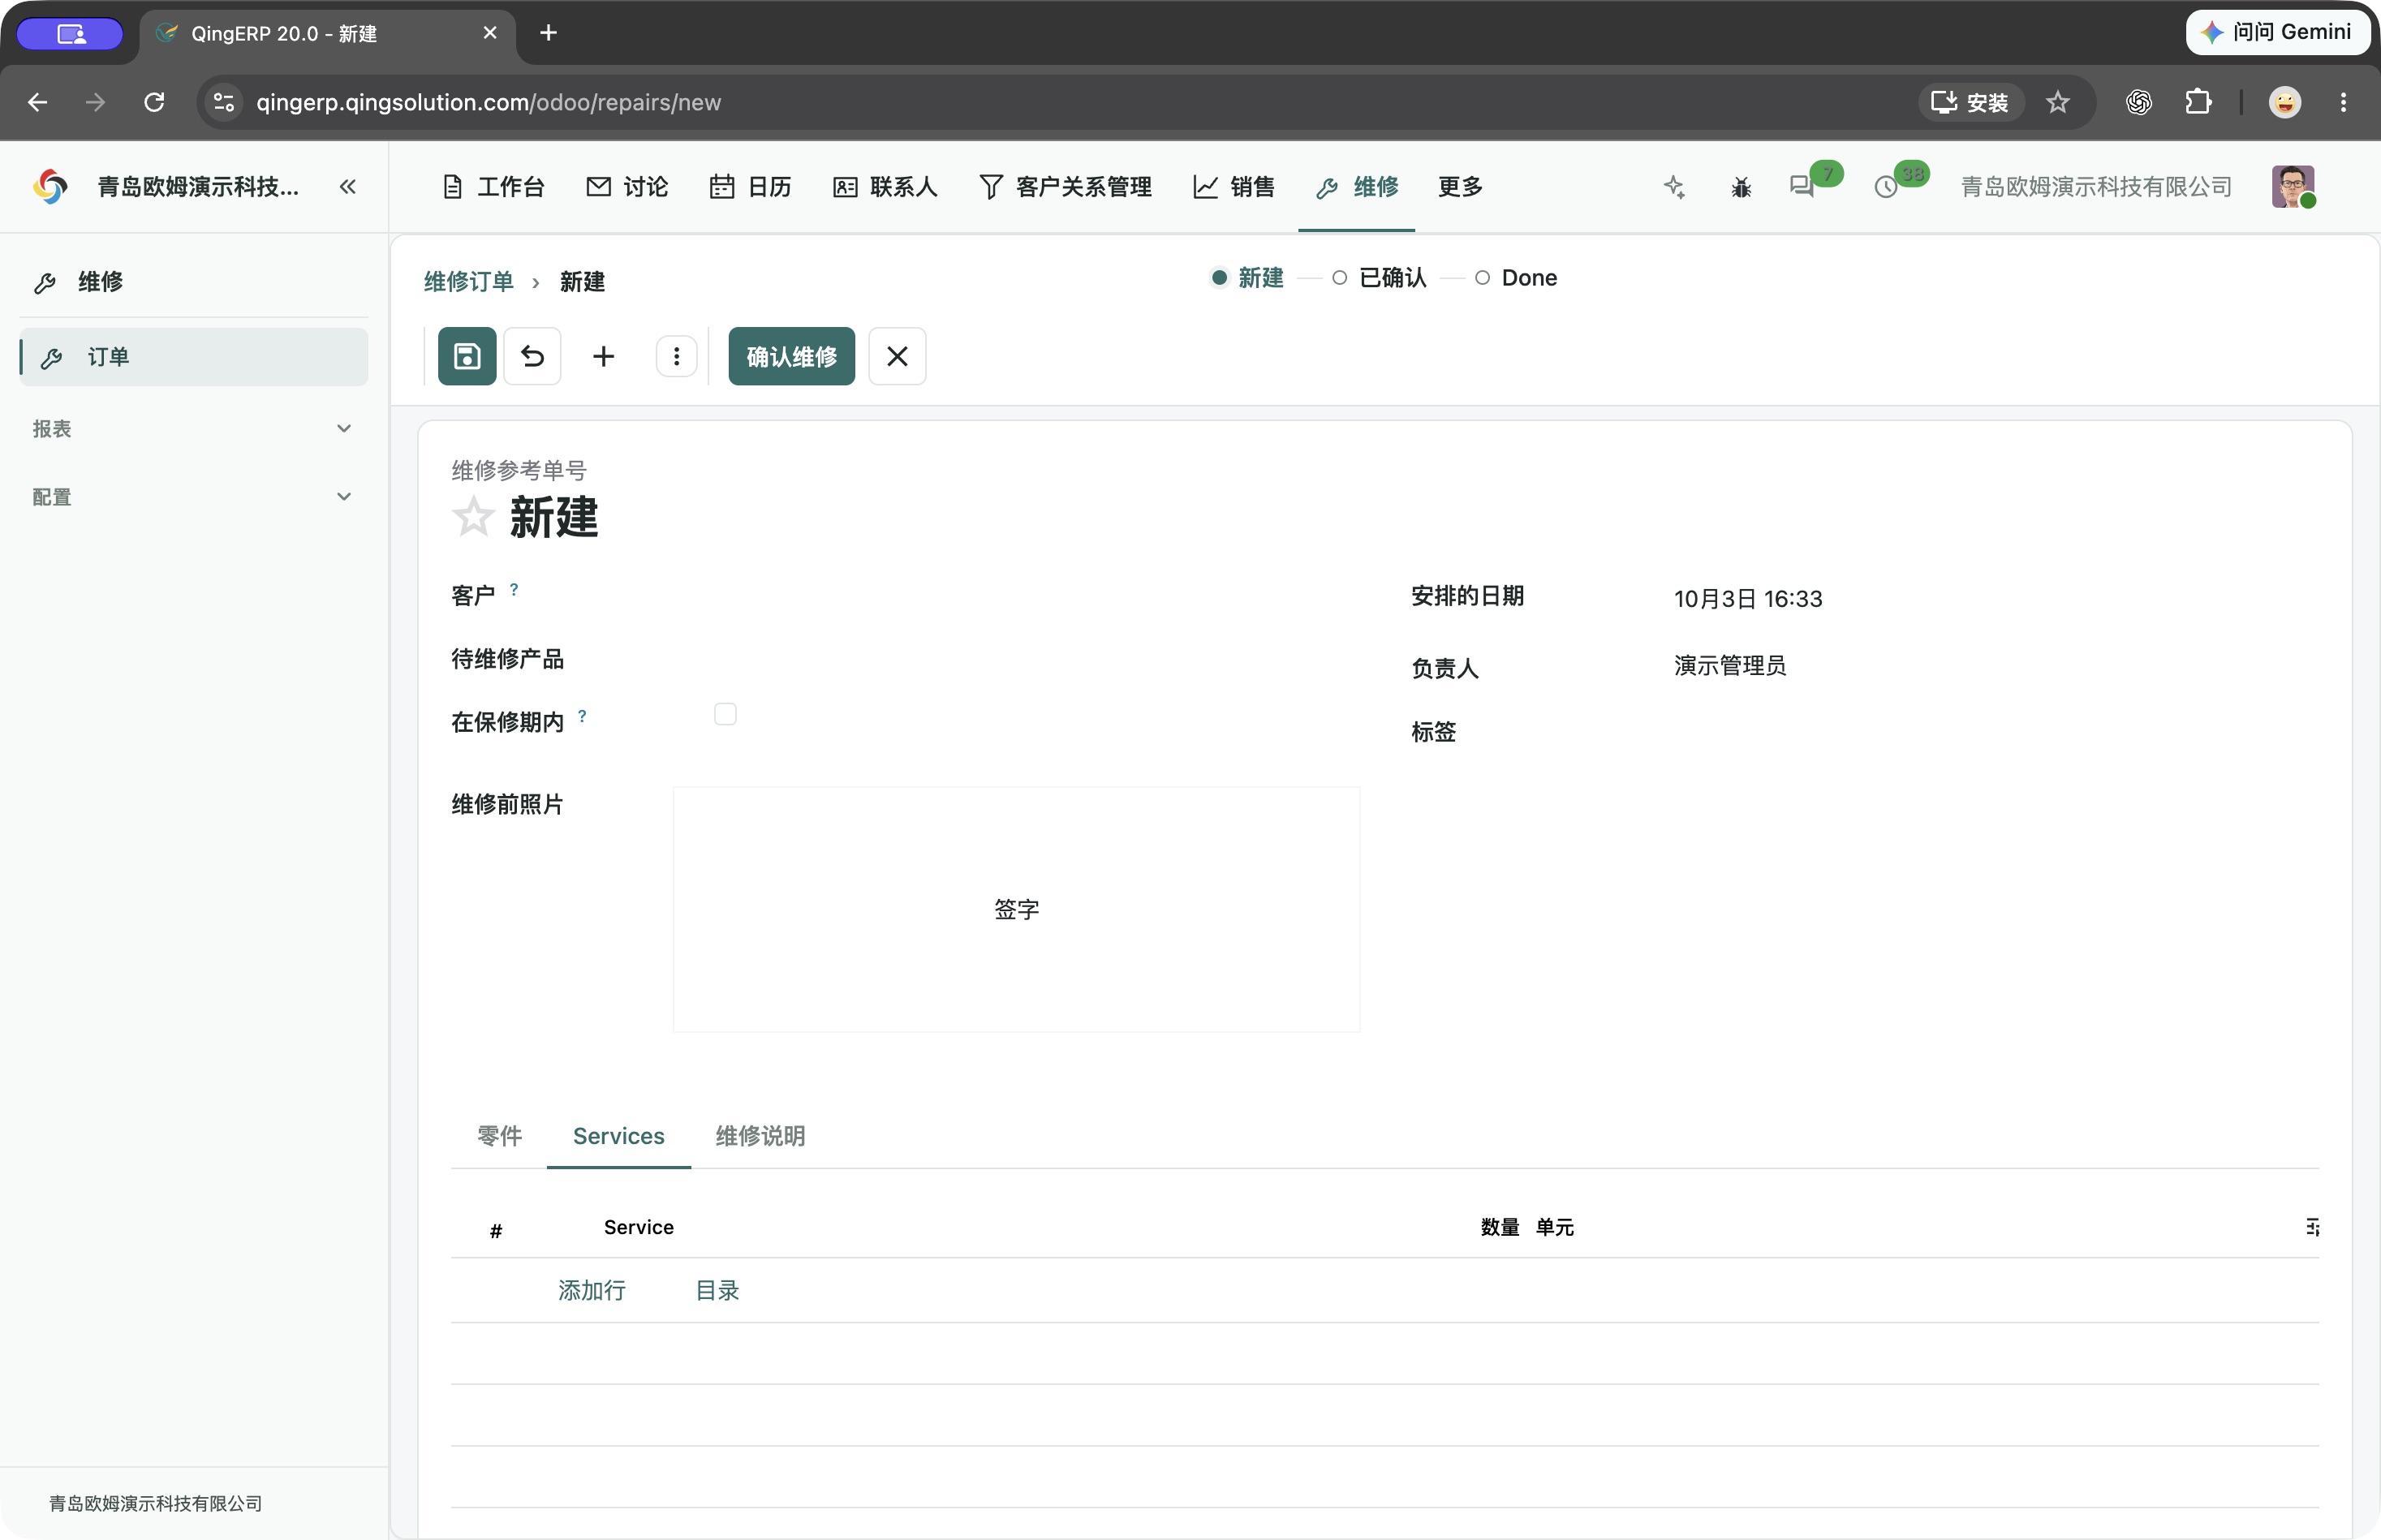The width and height of the screenshot is (2381, 1540).
Task: Open the company switcher 青岛欧姆演示科技有限公司
Action: [2096, 187]
